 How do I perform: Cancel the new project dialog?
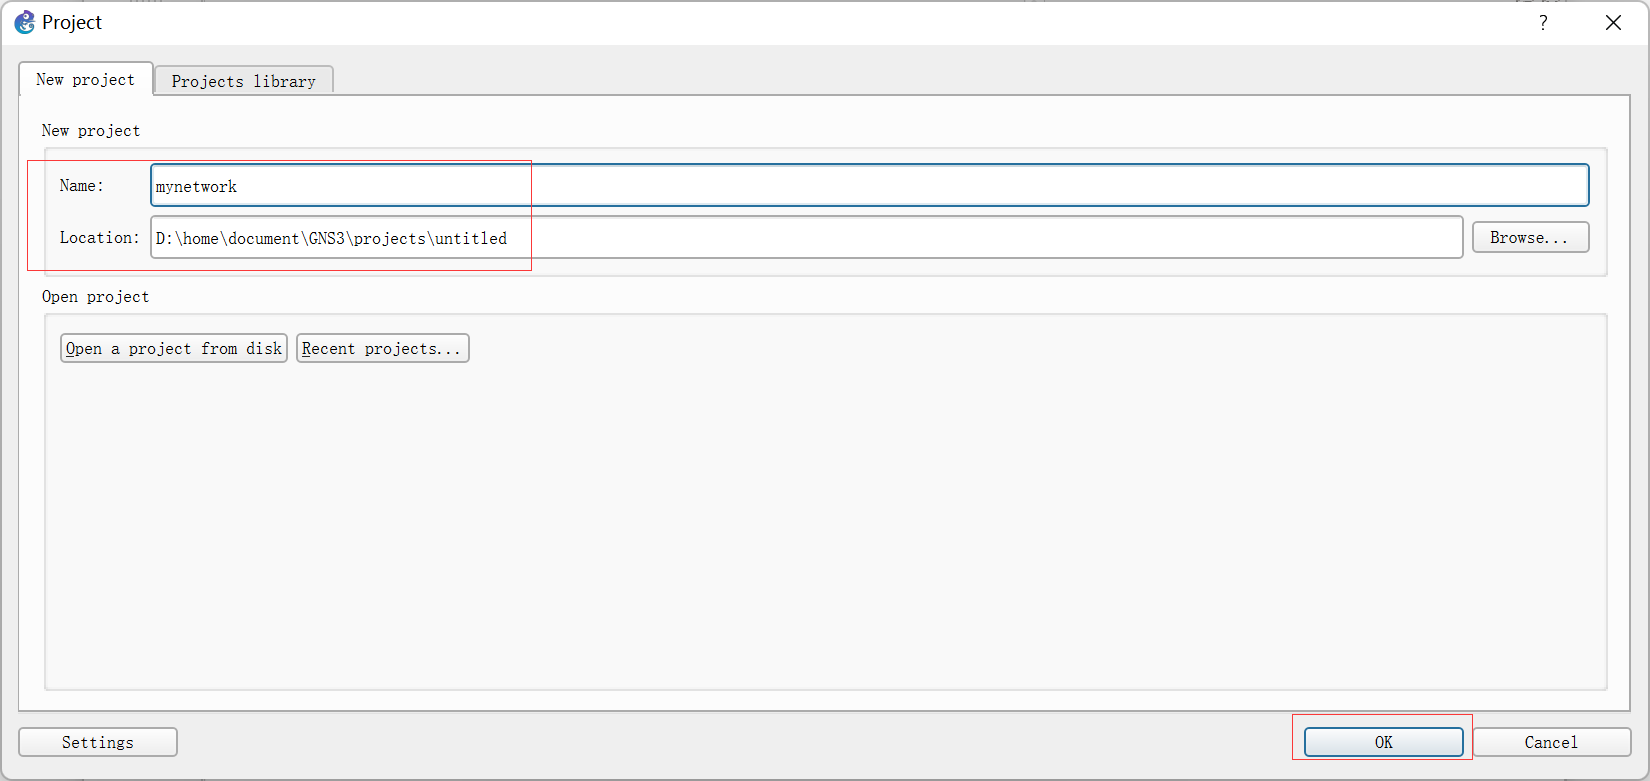(1551, 742)
